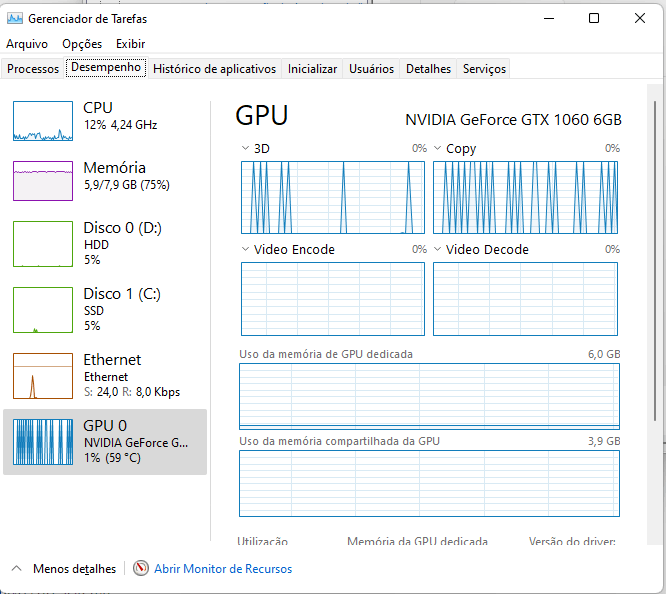
Task: Click the performance panel vertical scrollbar
Action: point(655,261)
